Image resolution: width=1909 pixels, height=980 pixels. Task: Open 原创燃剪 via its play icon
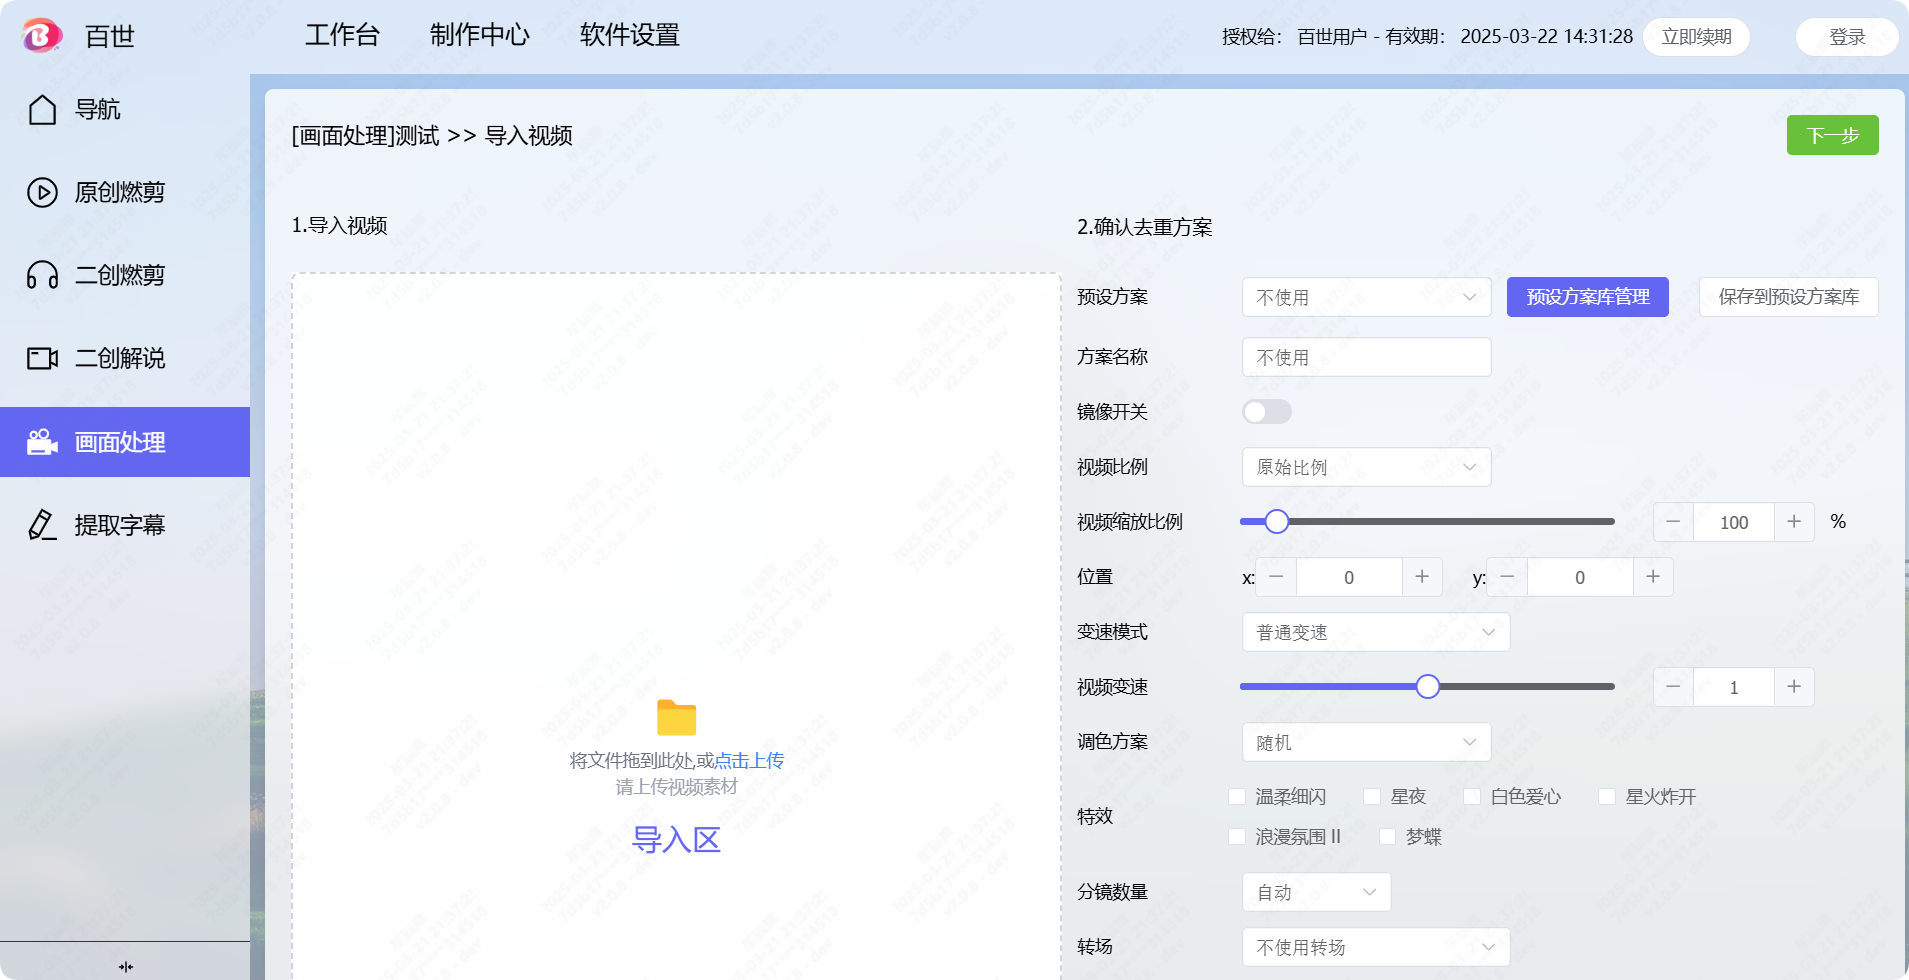tap(42, 192)
